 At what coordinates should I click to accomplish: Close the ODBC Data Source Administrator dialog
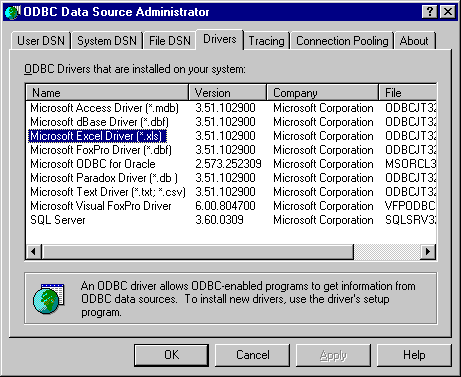[x=448, y=12]
